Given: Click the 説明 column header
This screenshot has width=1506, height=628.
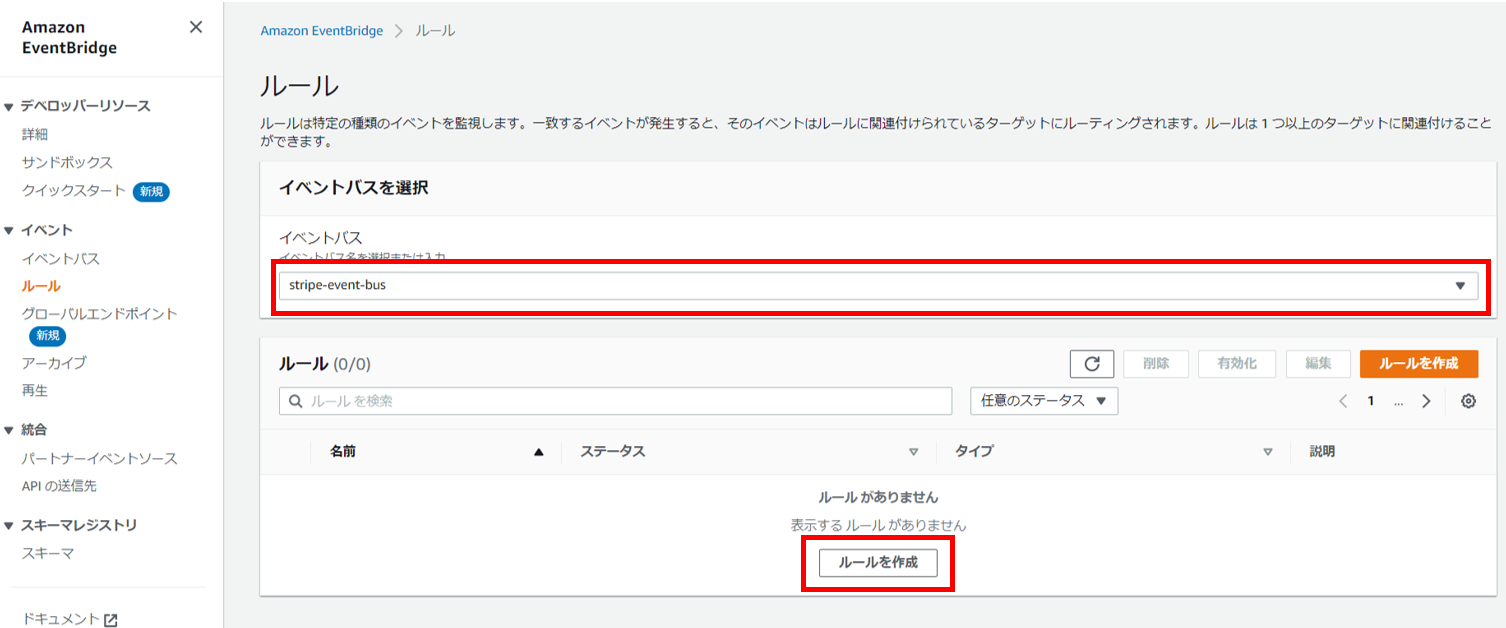Looking at the screenshot, I should tap(1322, 452).
